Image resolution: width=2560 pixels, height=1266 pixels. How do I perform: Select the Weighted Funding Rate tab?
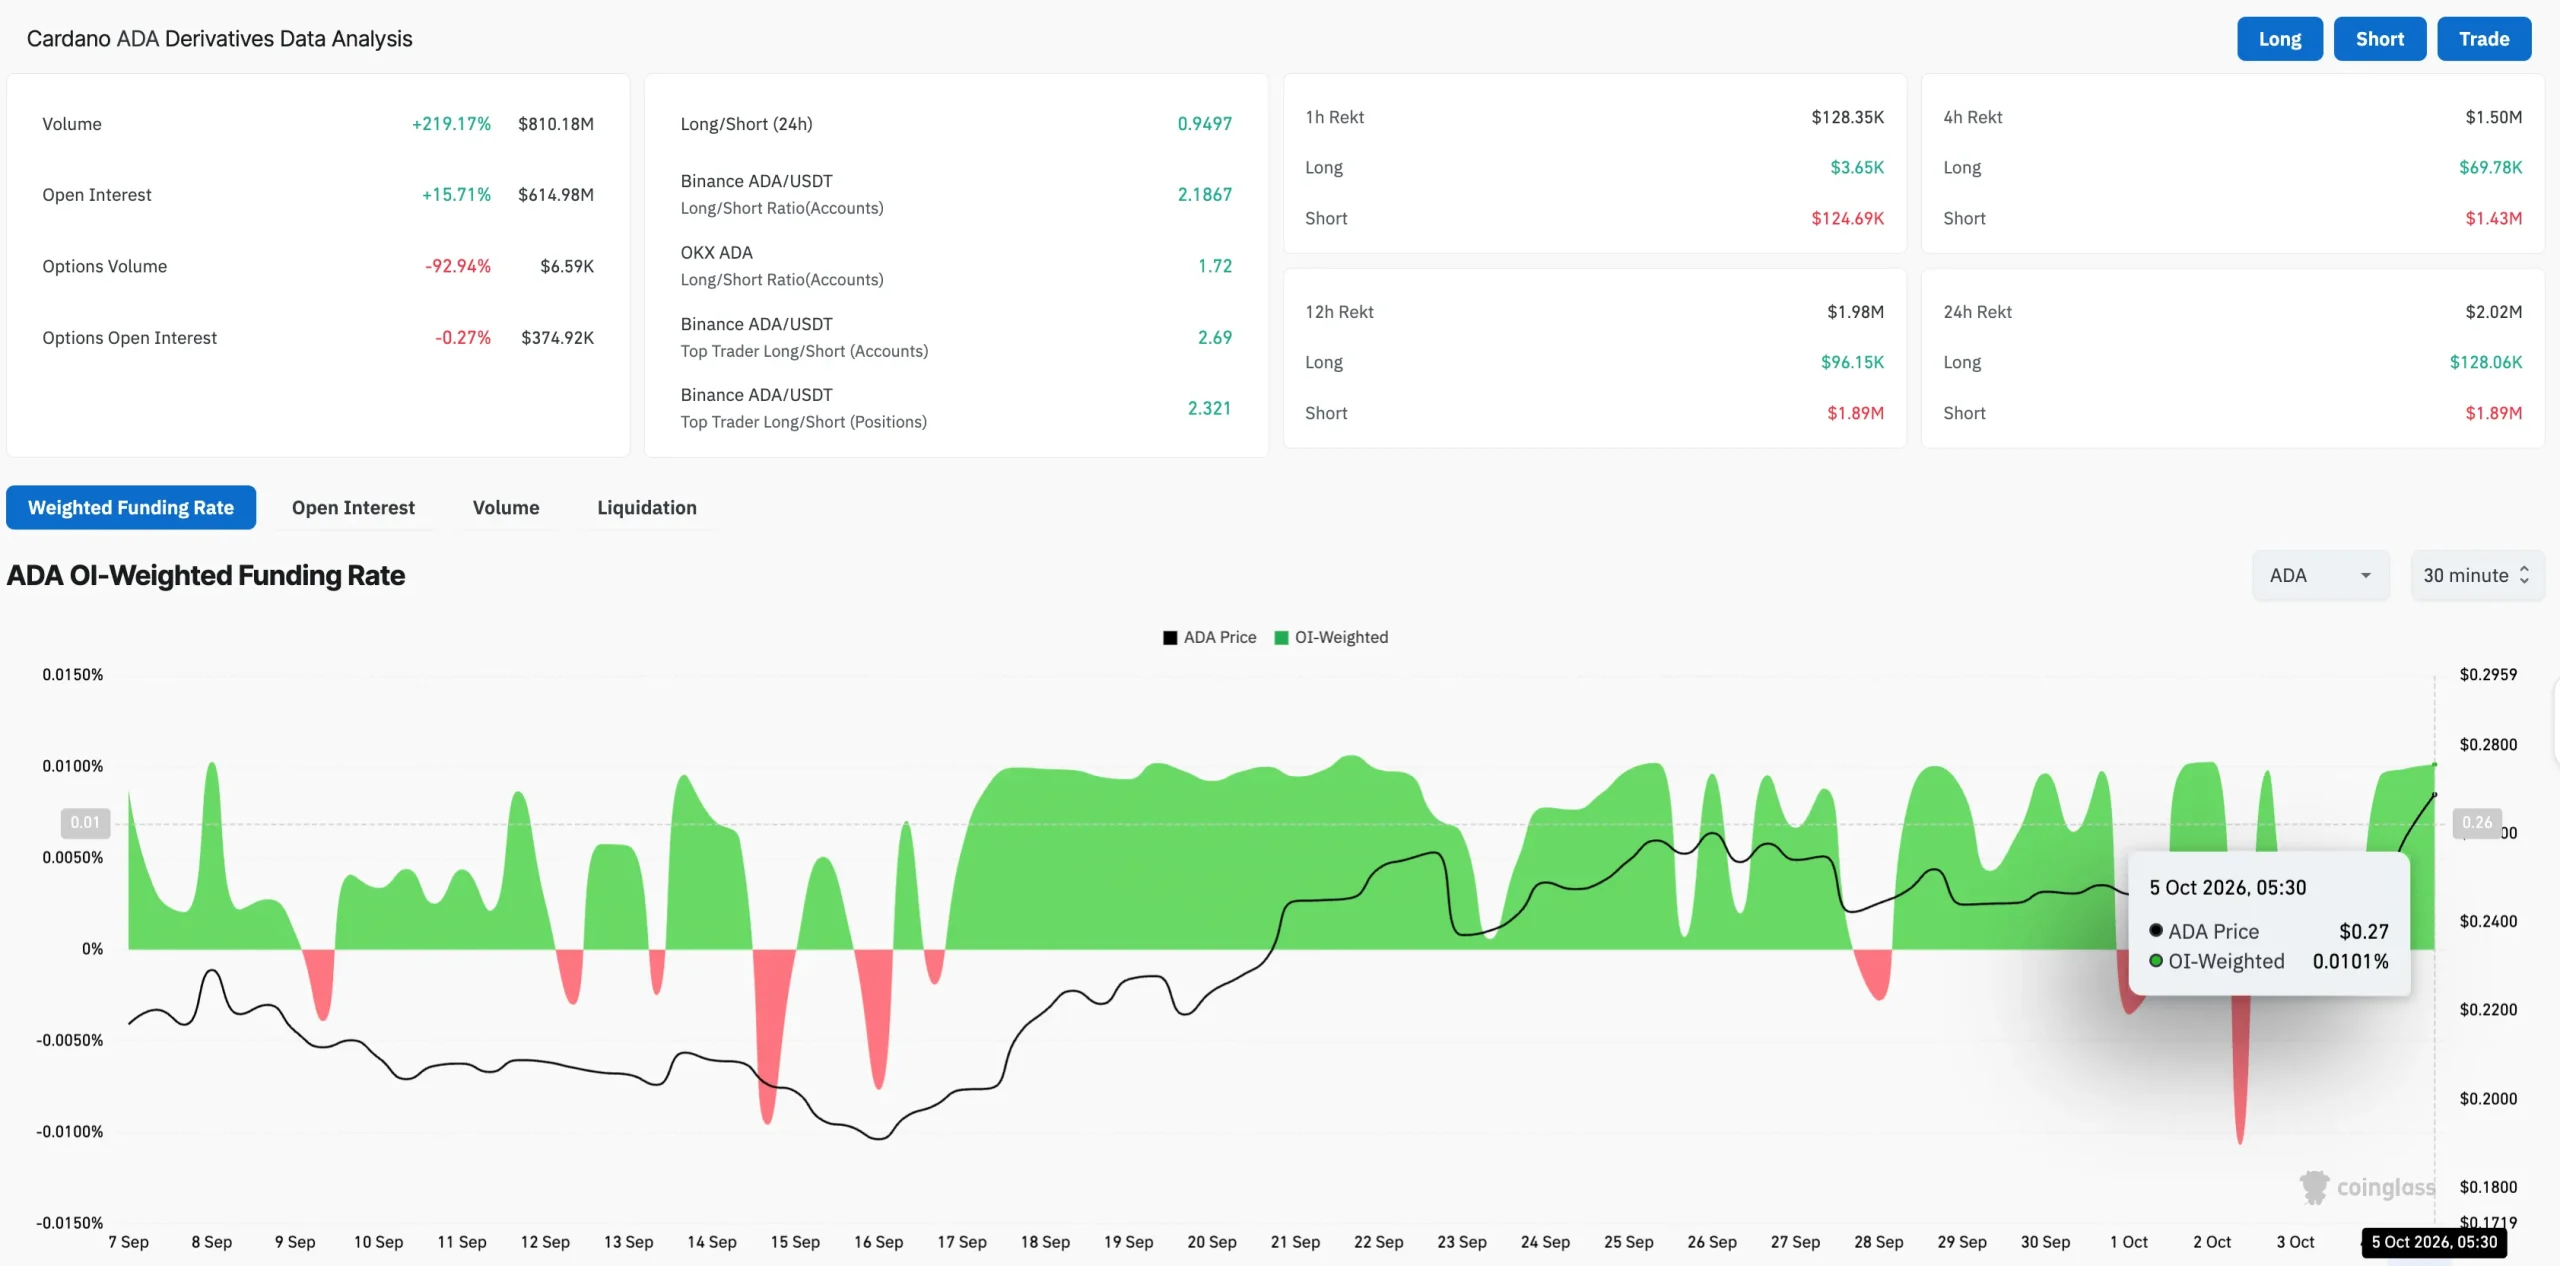pyautogui.click(x=131, y=507)
